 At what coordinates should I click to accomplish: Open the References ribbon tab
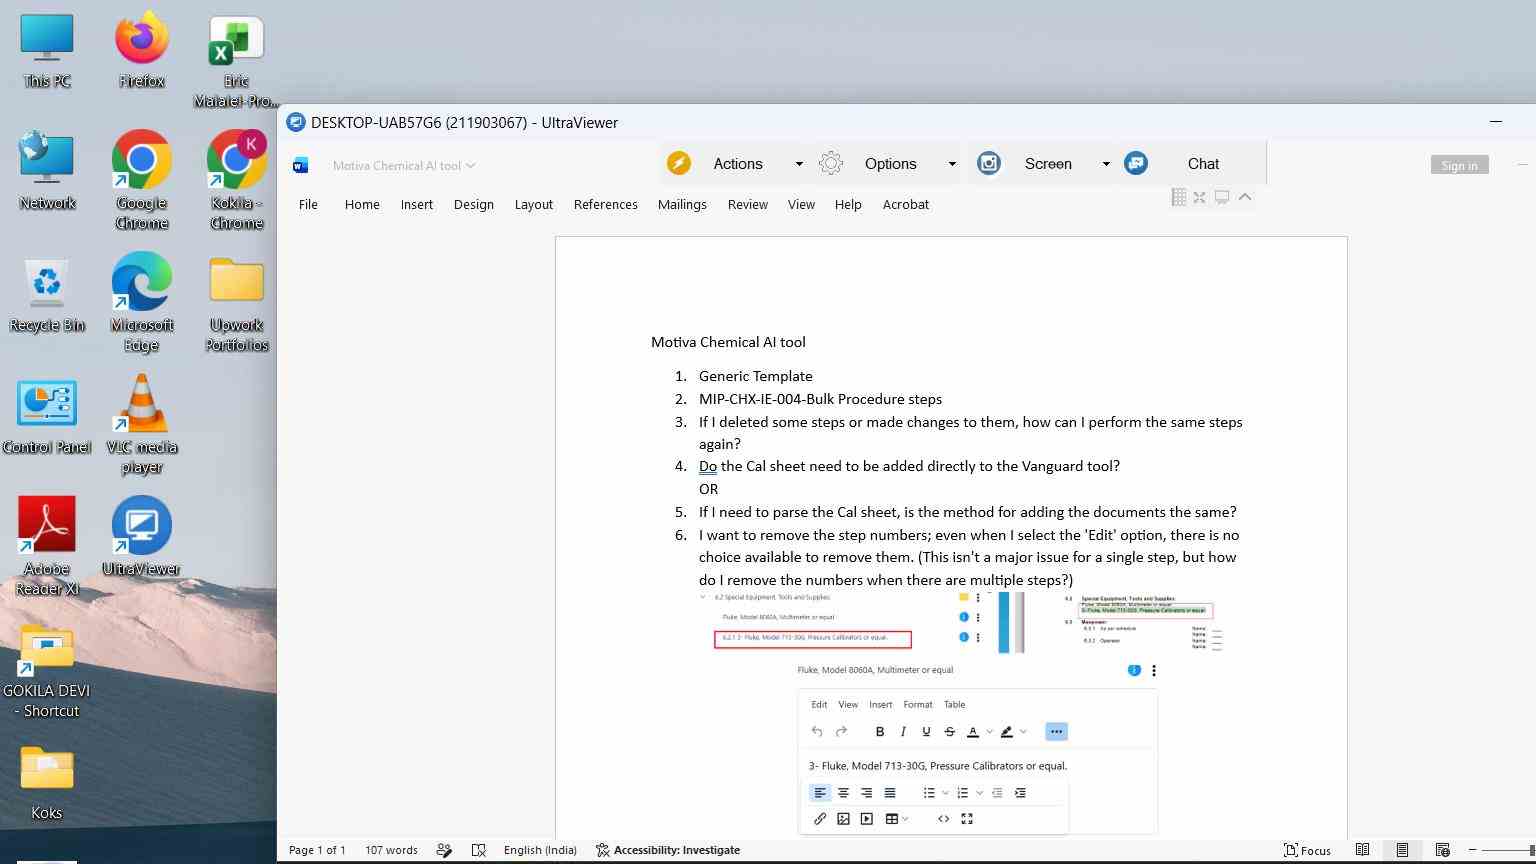click(605, 204)
